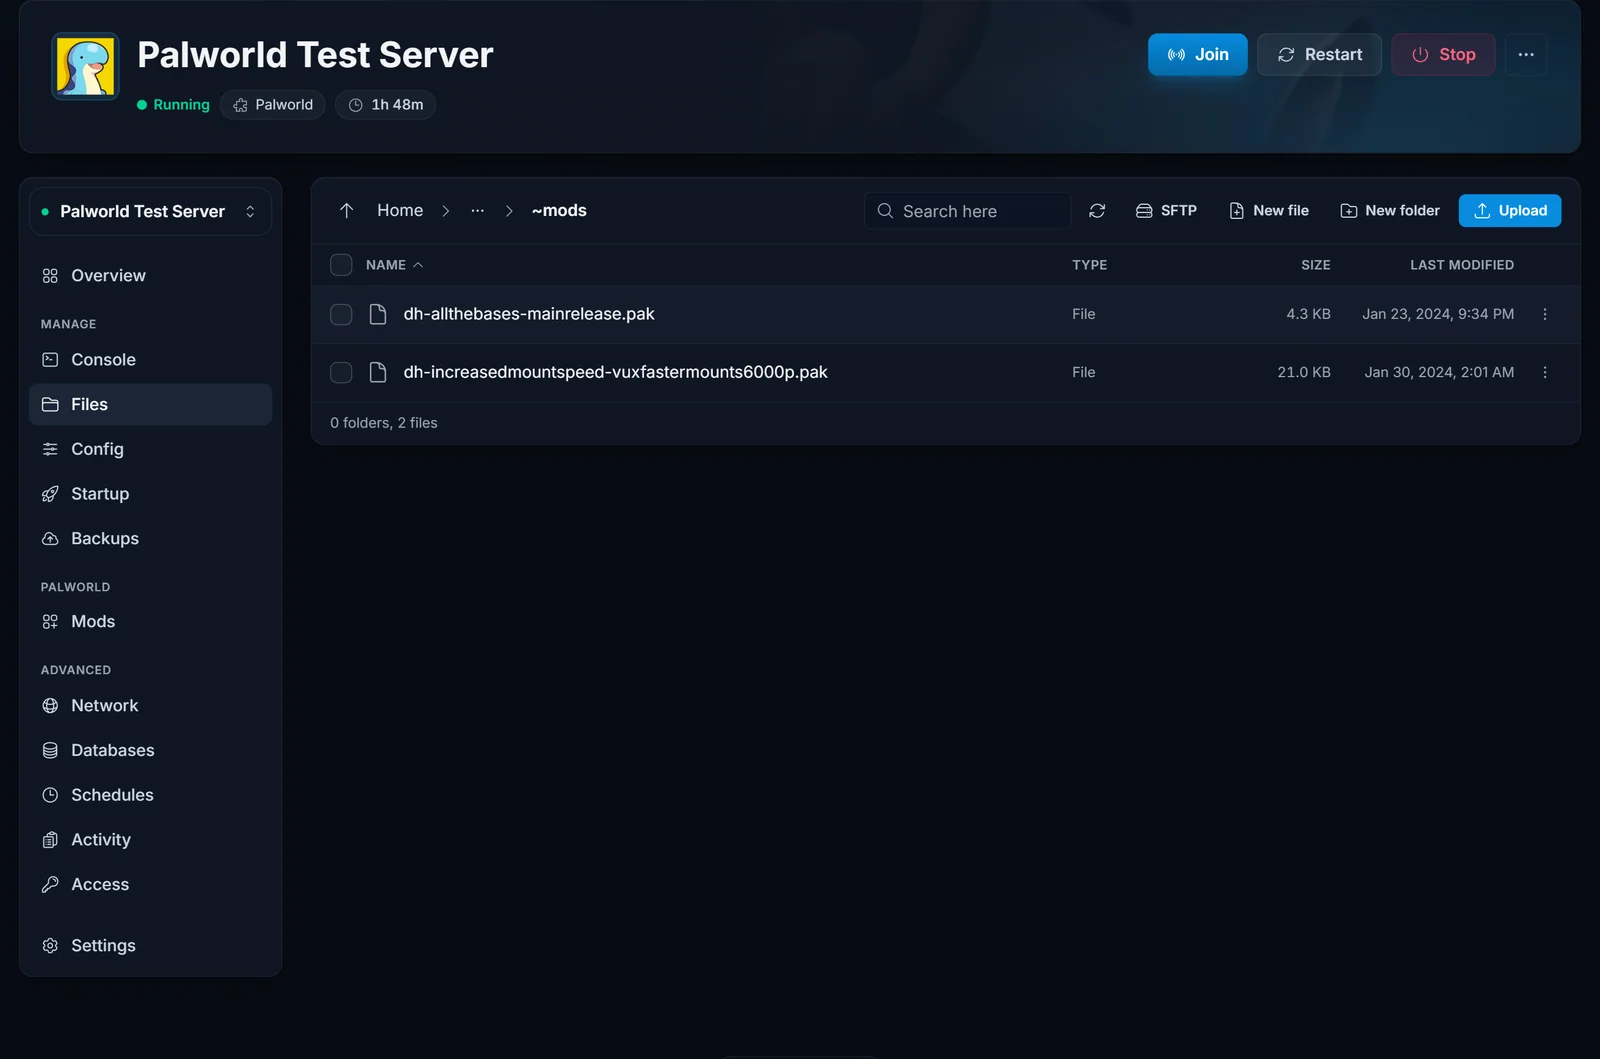Click the file icon of dh-allthebases-mainrelease.pak

pyautogui.click(x=378, y=314)
